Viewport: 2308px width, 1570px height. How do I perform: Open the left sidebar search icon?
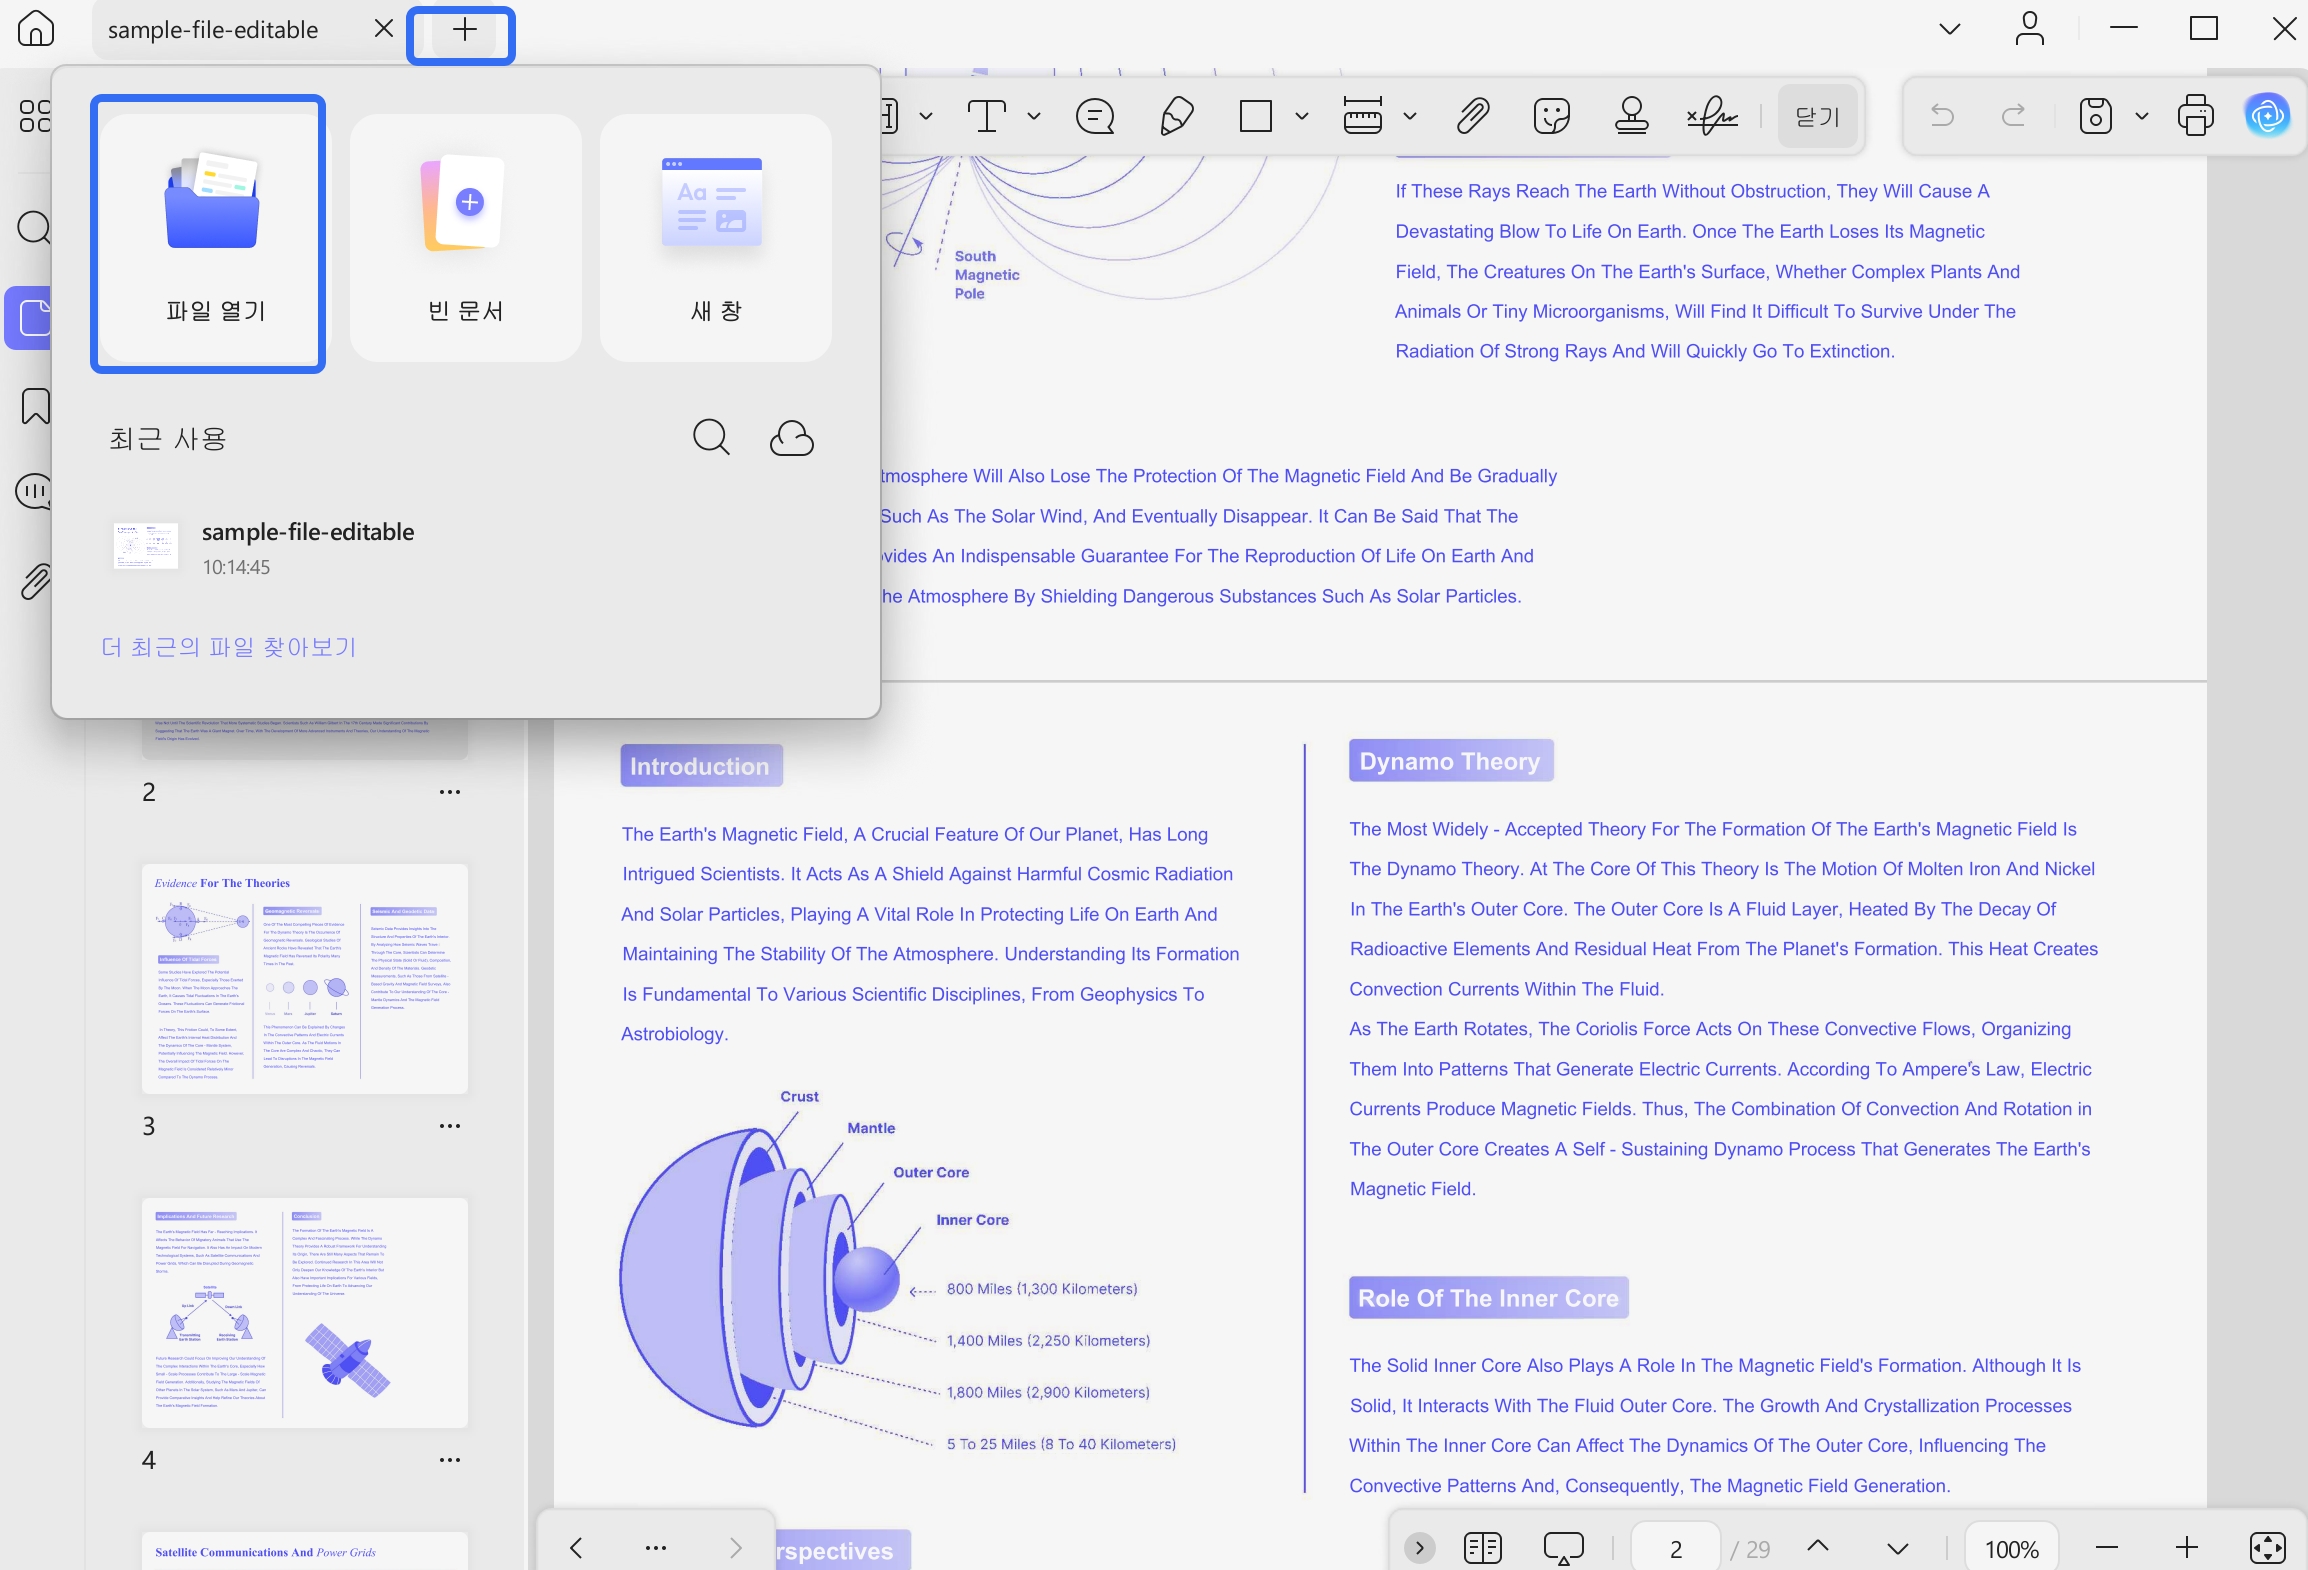[36, 228]
